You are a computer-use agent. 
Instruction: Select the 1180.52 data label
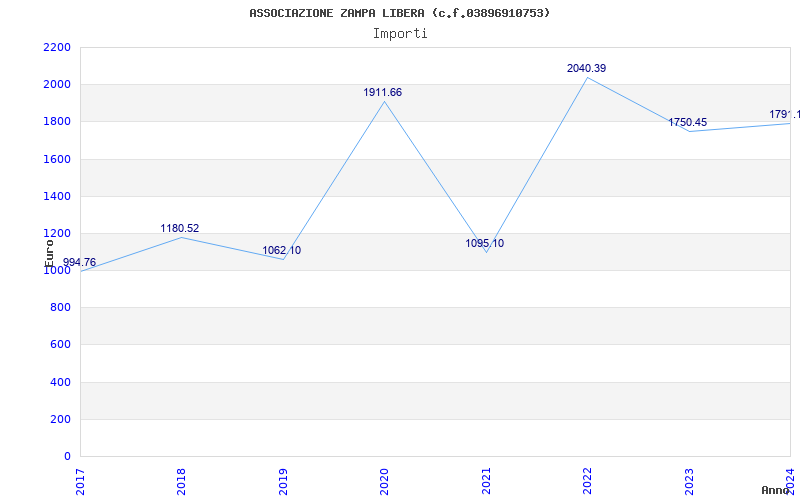pos(180,228)
